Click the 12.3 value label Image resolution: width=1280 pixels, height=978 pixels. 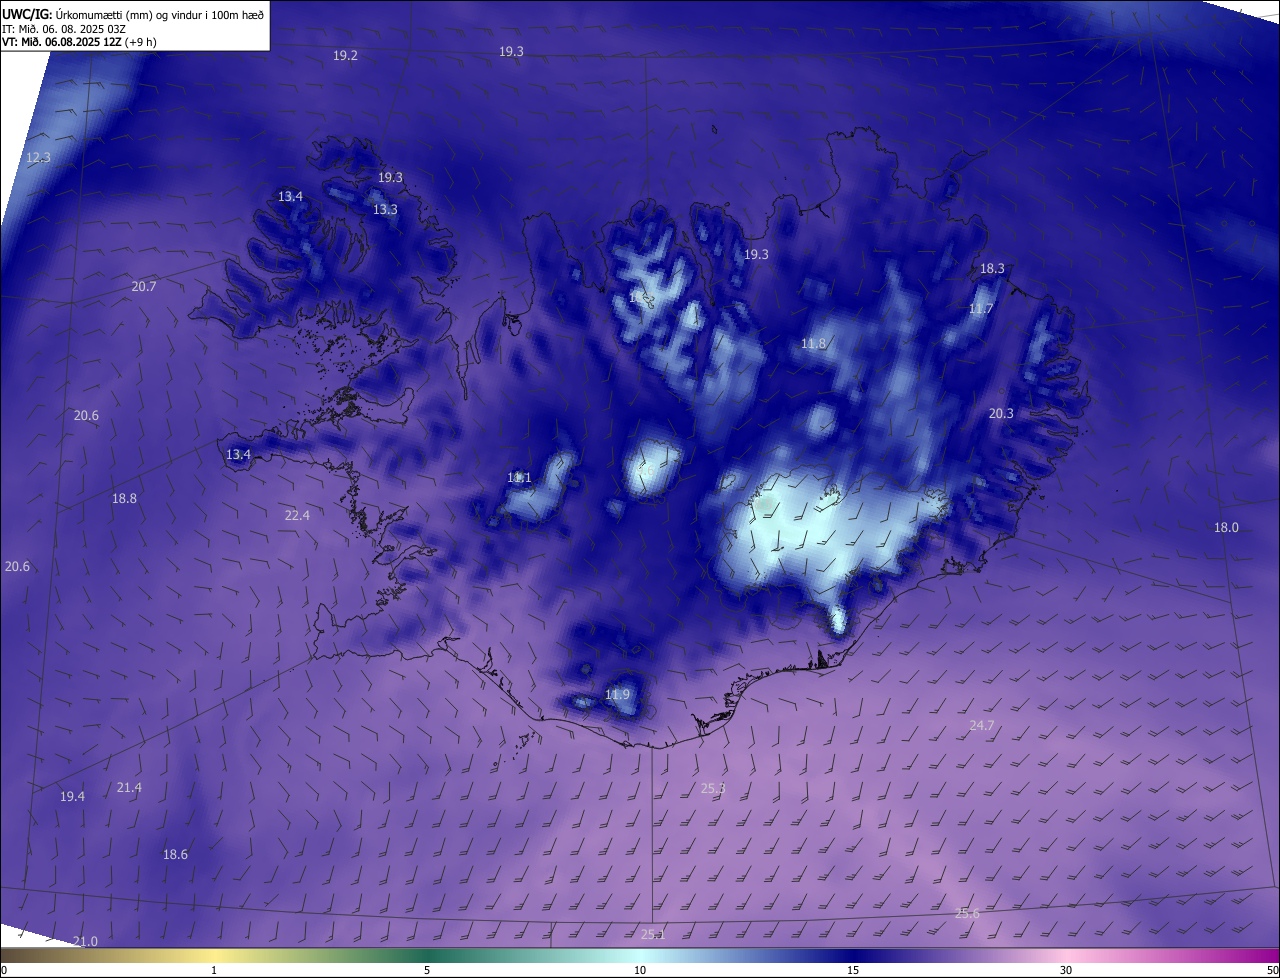[x=38, y=158]
